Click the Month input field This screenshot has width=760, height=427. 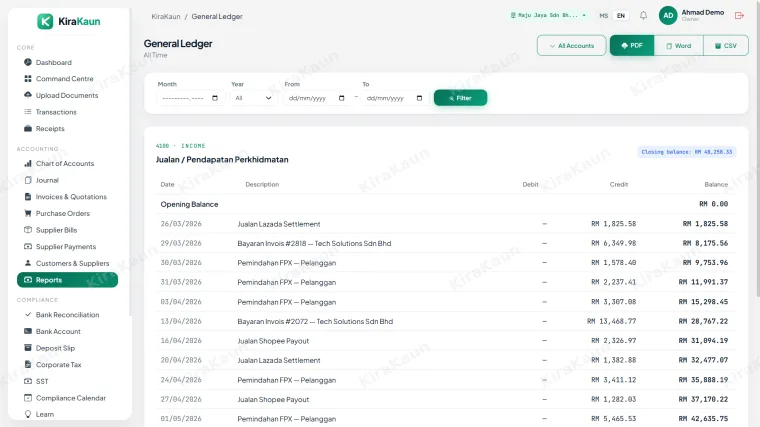(x=190, y=98)
